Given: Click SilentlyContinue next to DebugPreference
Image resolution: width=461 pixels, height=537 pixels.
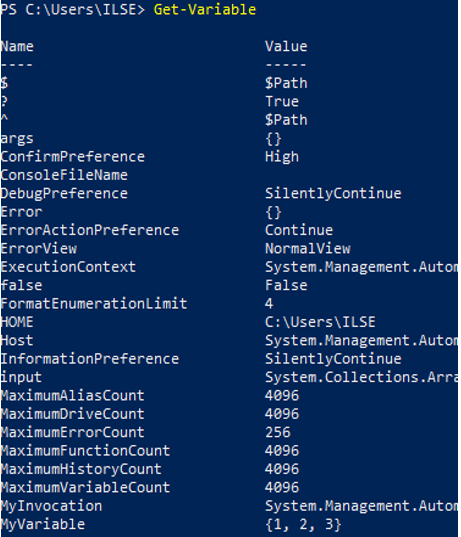Looking at the screenshot, I should point(333,193).
